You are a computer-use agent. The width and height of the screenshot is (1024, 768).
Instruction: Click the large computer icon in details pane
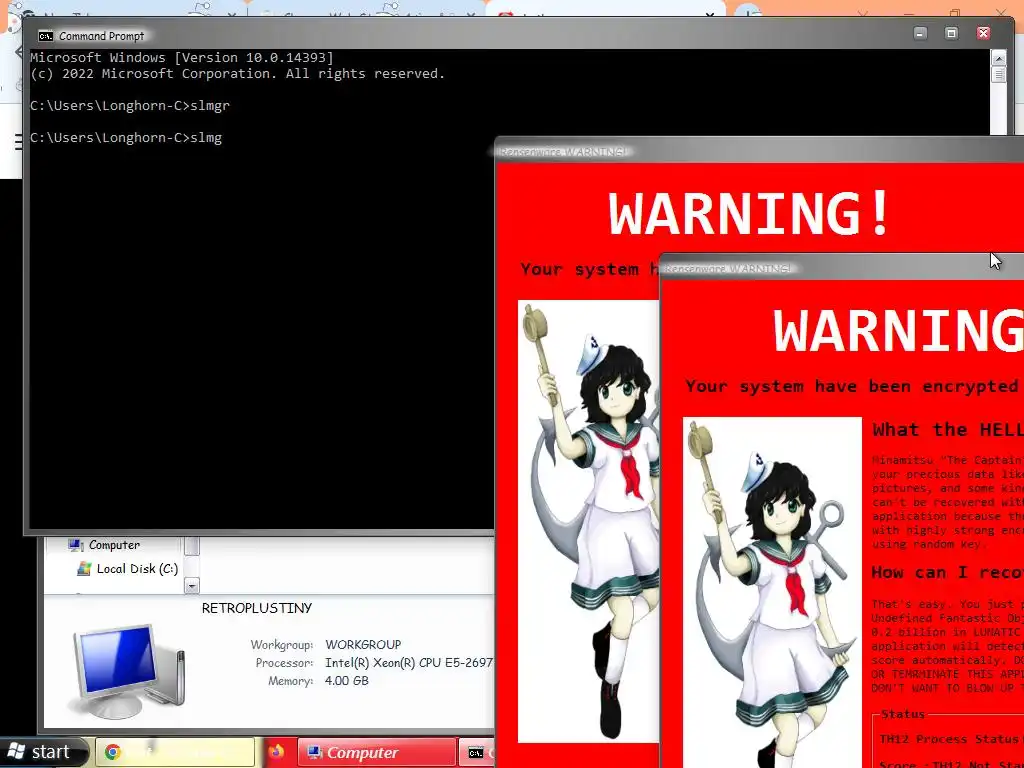click(x=129, y=670)
